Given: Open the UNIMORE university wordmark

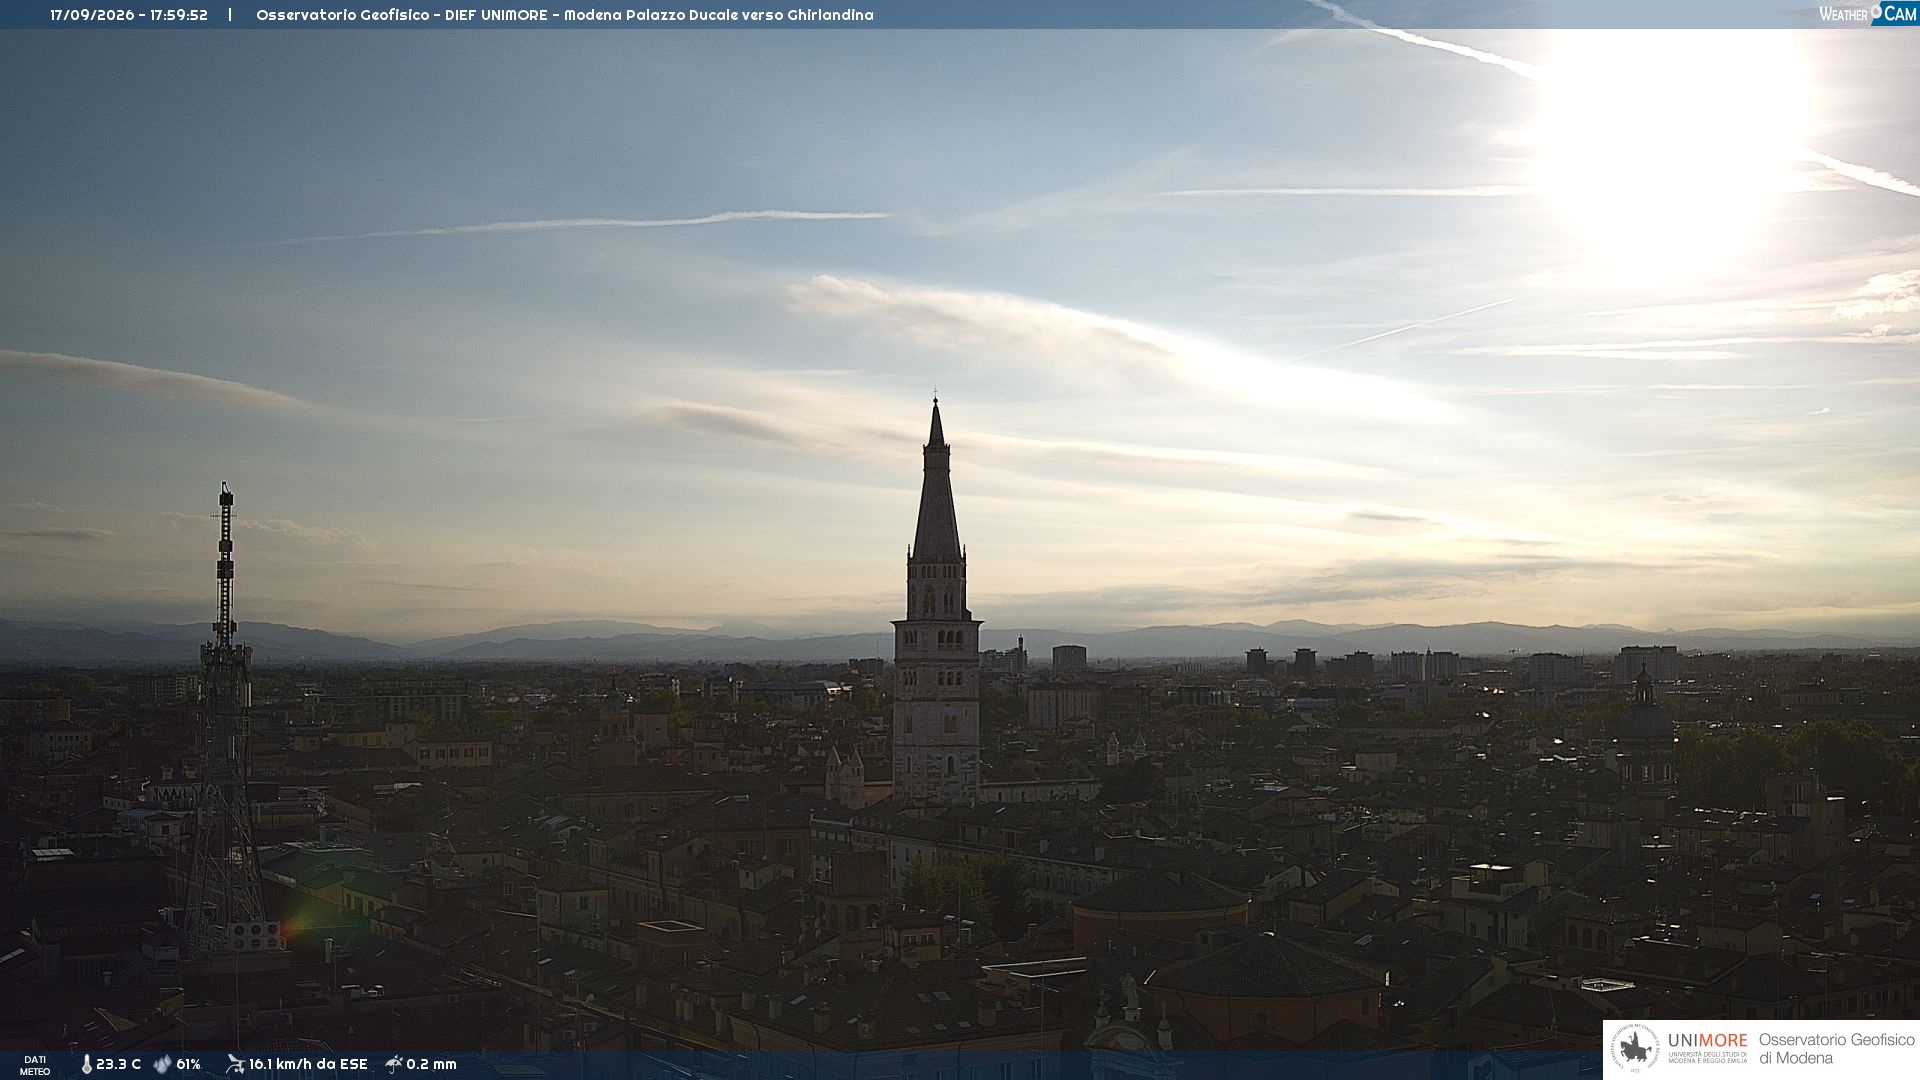Looking at the screenshot, I should [x=1708, y=1048].
